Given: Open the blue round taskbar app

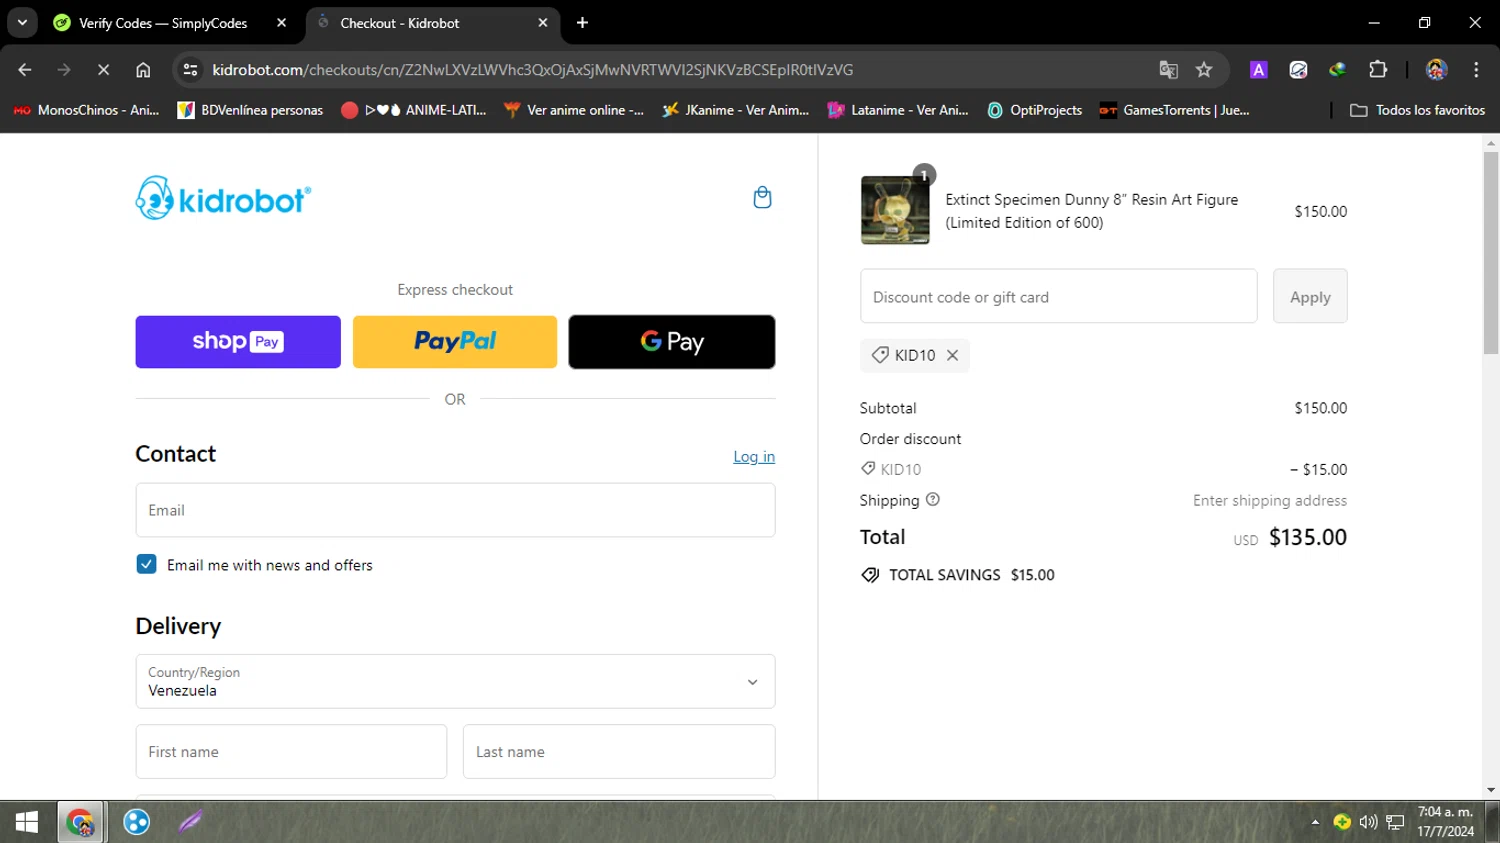Looking at the screenshot, I should 136,822.
